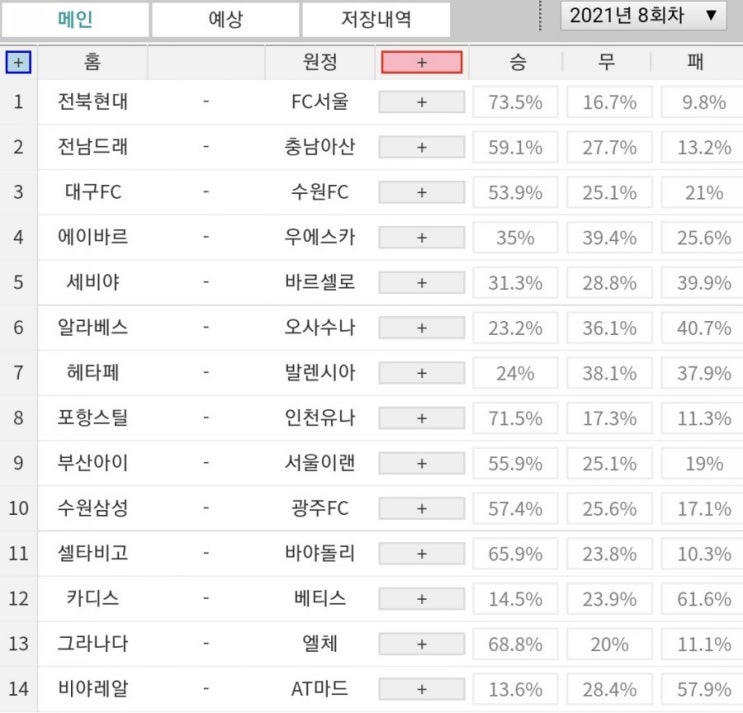
Task: Click plus button for 비야레알 vs AT마드
Action: (422, 689)
